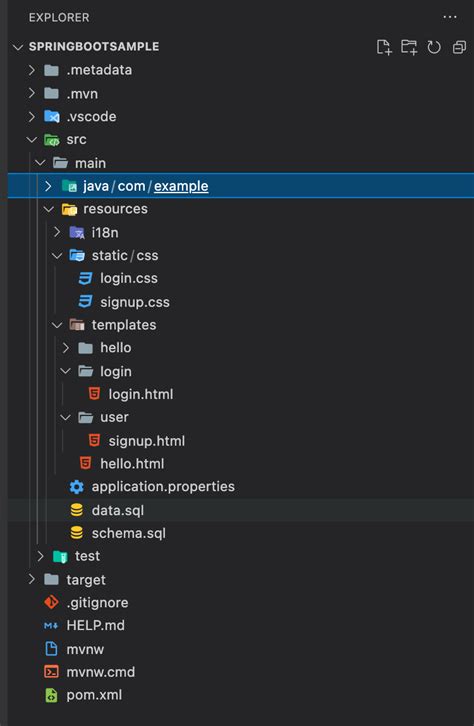Expand the java/com/example folder chevron
This screenshot has width=474, height=726.
[48, 186]
